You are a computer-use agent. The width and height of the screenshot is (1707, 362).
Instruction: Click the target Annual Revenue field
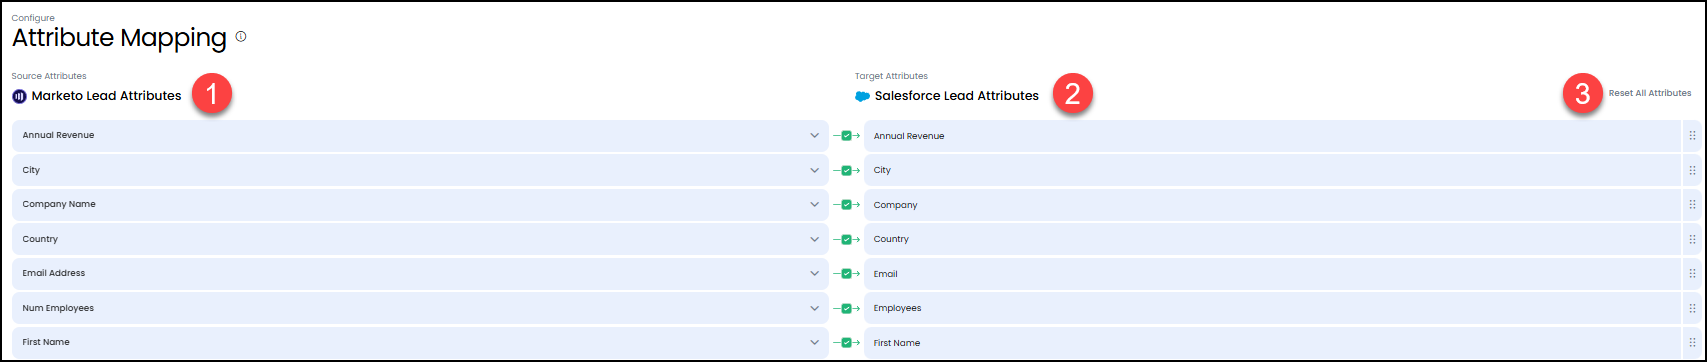1272,136
